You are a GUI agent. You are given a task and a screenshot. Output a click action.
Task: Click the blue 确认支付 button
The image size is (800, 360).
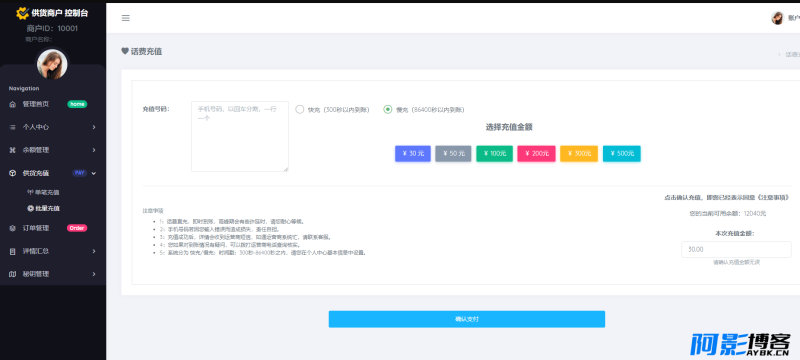[x=467, y=319]
